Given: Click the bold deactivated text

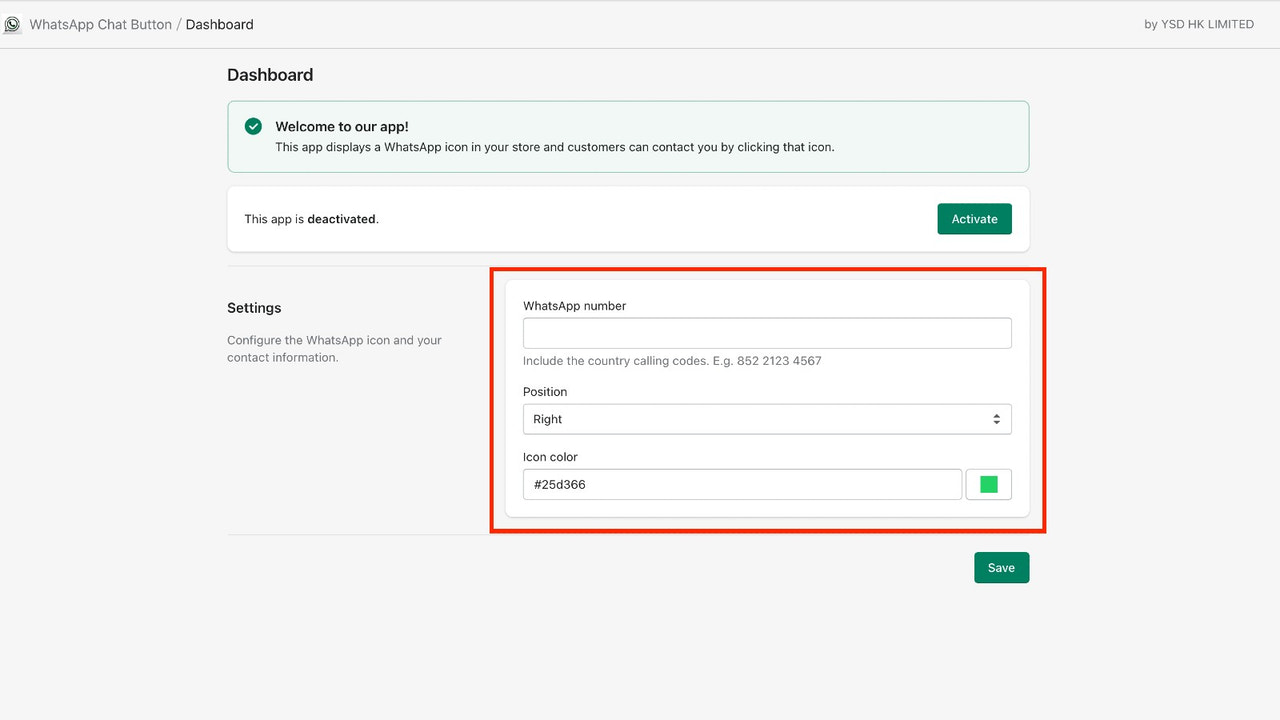Looking at the screenshot, I should pyautogui.click(x=342, y=219).
